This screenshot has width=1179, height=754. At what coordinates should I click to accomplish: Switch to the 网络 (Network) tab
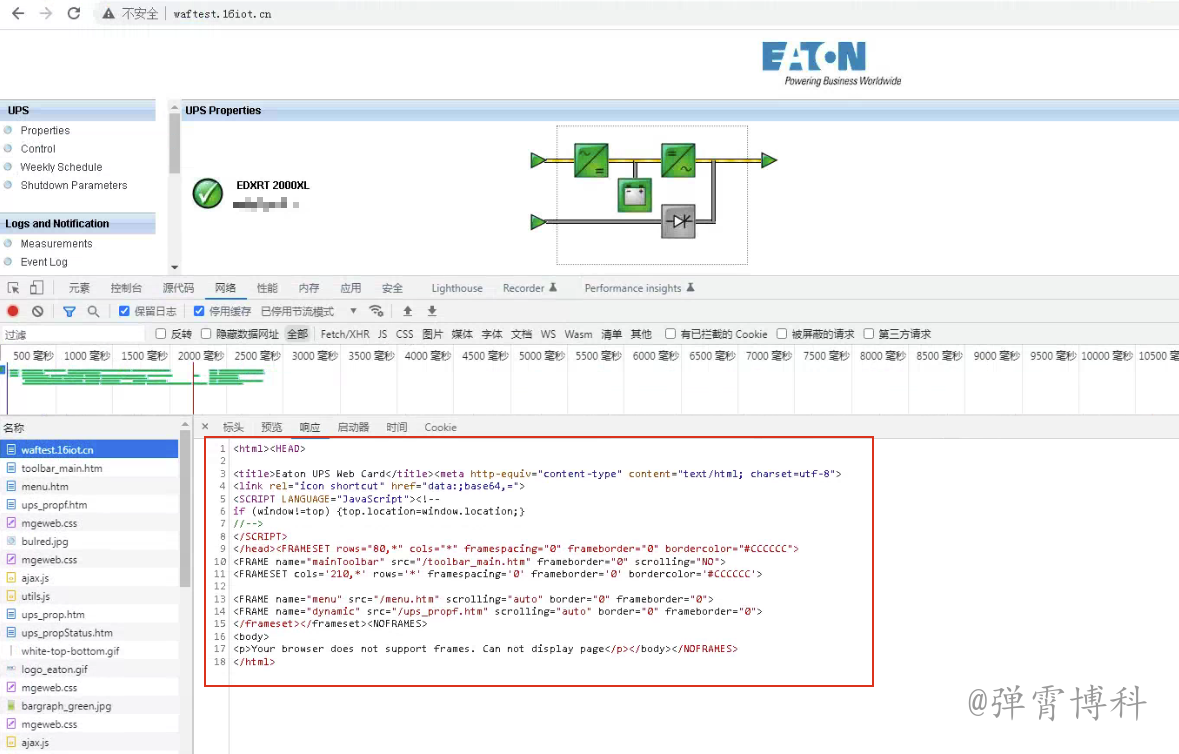pos(225,288)
